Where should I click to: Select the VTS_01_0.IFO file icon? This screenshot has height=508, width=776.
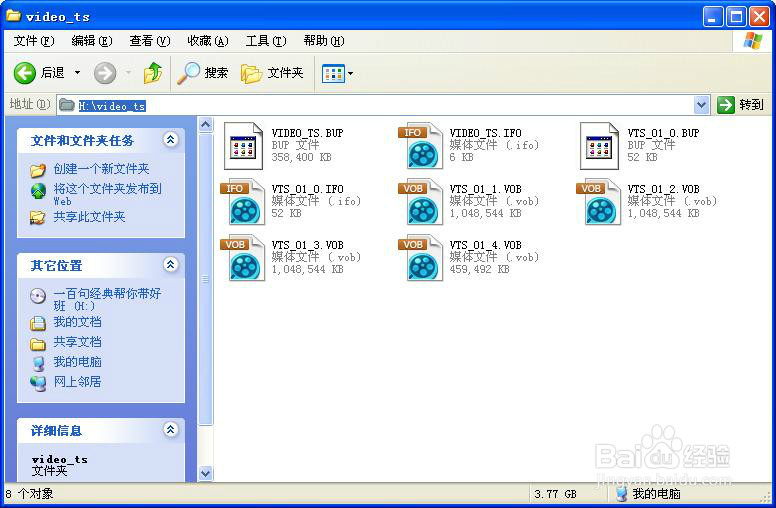[242, 202]
